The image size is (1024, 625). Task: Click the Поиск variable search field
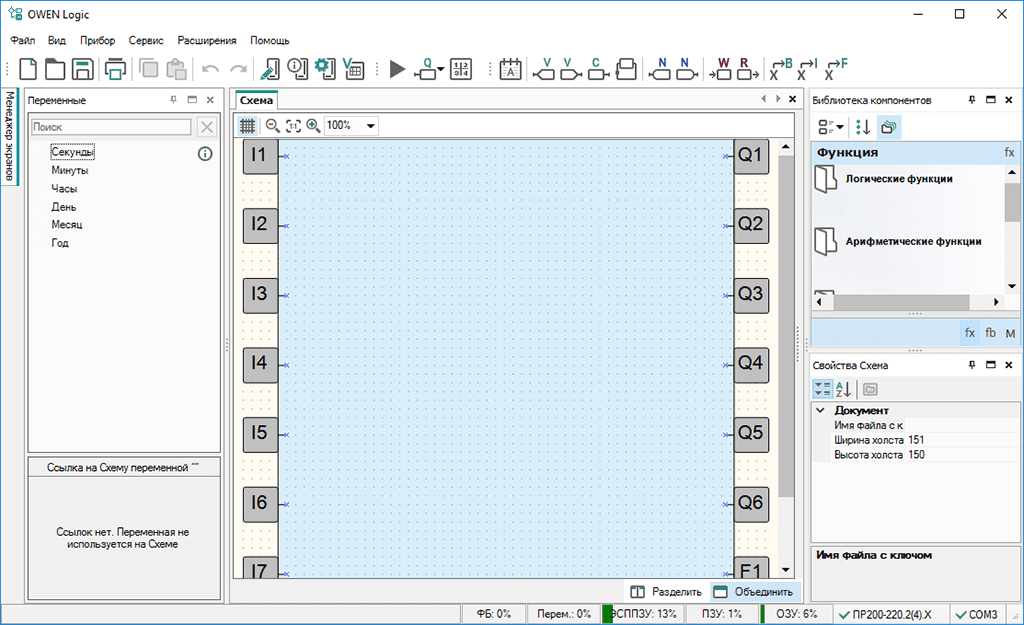[x=111, y=127]
